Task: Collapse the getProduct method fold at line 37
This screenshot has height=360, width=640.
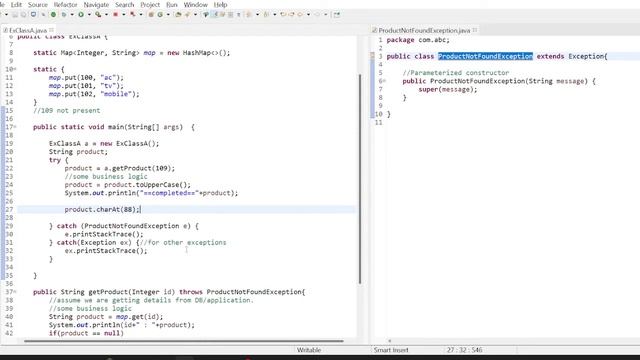Action: (x=15, y=292)
